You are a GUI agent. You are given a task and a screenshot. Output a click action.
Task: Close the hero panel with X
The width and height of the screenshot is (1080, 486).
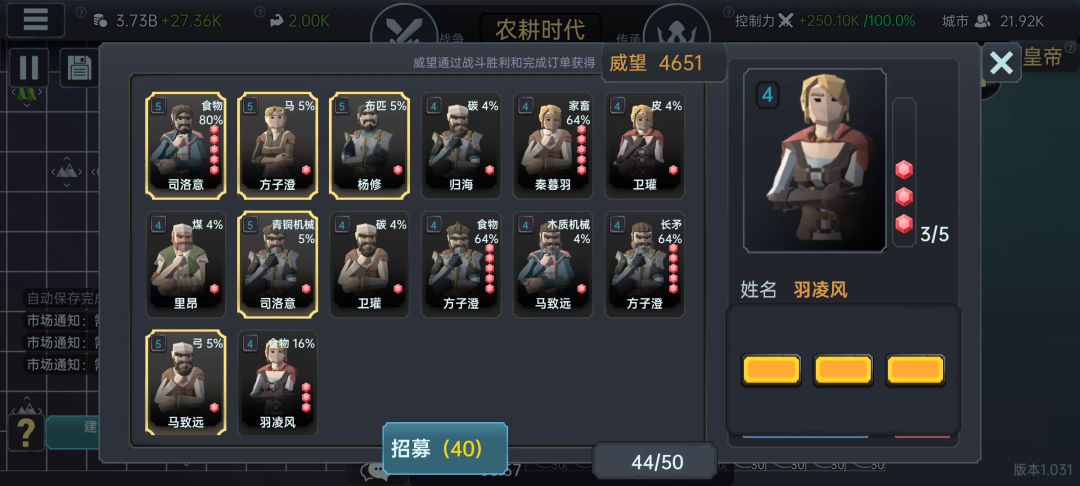click(x=1001, y=63)
